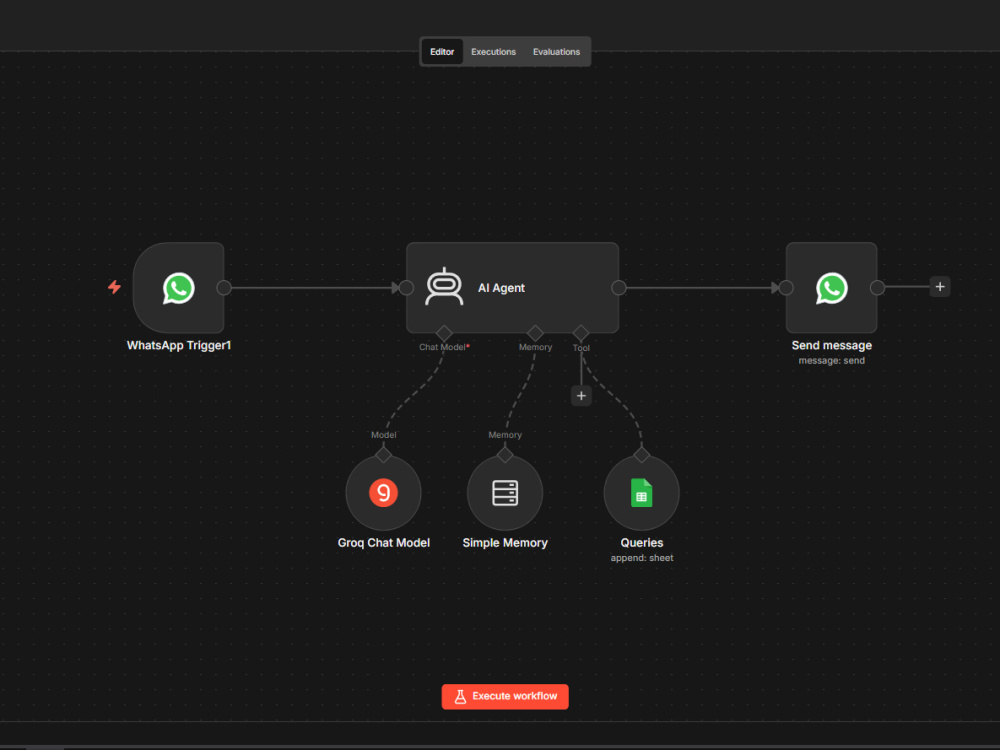Click the 'message: send' subtitle
1000x750 pixels.
[x=832, y=361]
